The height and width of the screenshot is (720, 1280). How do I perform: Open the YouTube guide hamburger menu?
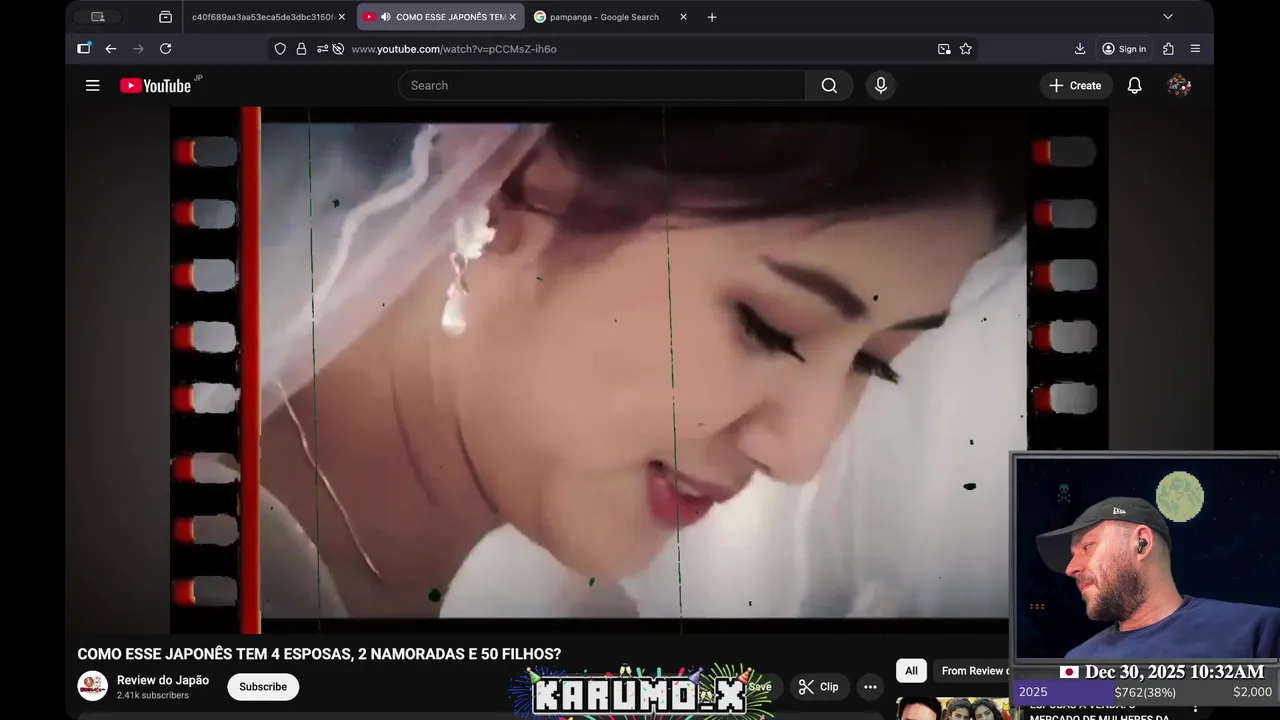(x=93, y=86)
